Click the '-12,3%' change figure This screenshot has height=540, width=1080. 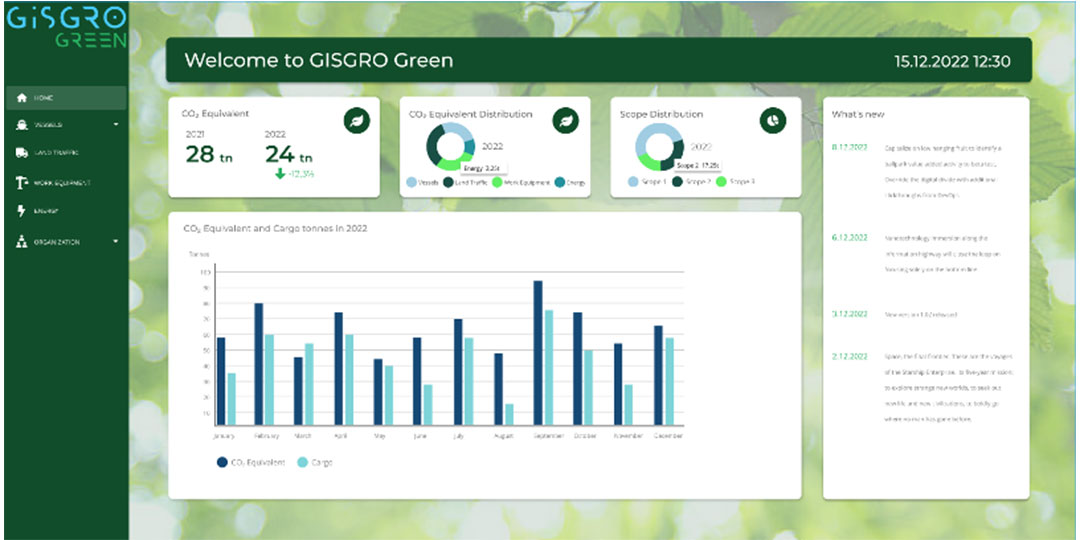(x=302, y=174)
